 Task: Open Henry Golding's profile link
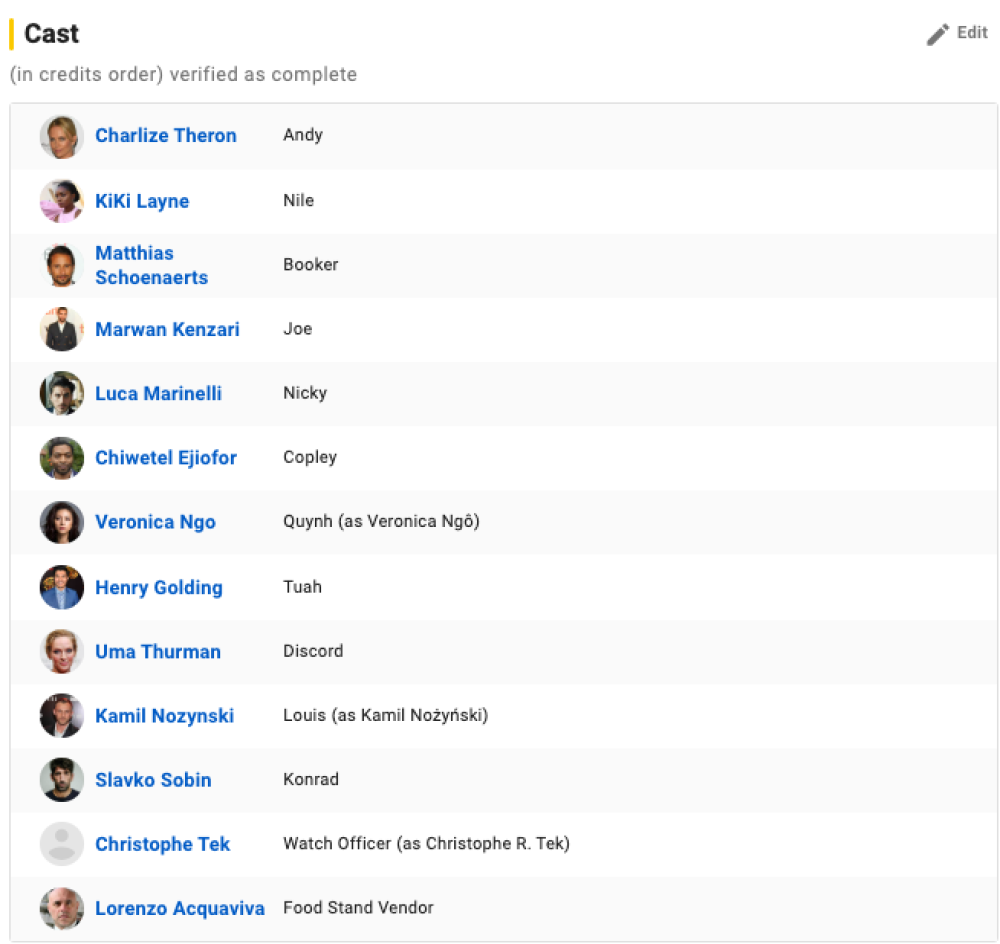coord(159,587)
